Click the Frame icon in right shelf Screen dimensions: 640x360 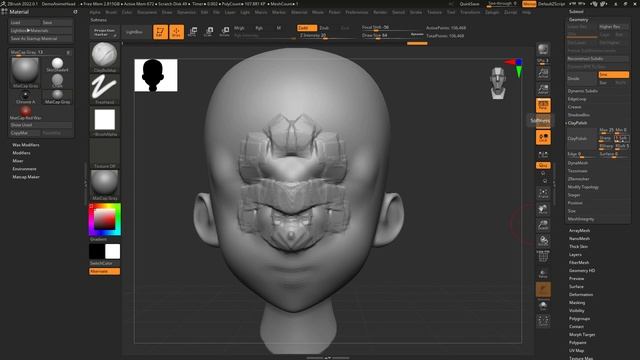pos(543,193)
